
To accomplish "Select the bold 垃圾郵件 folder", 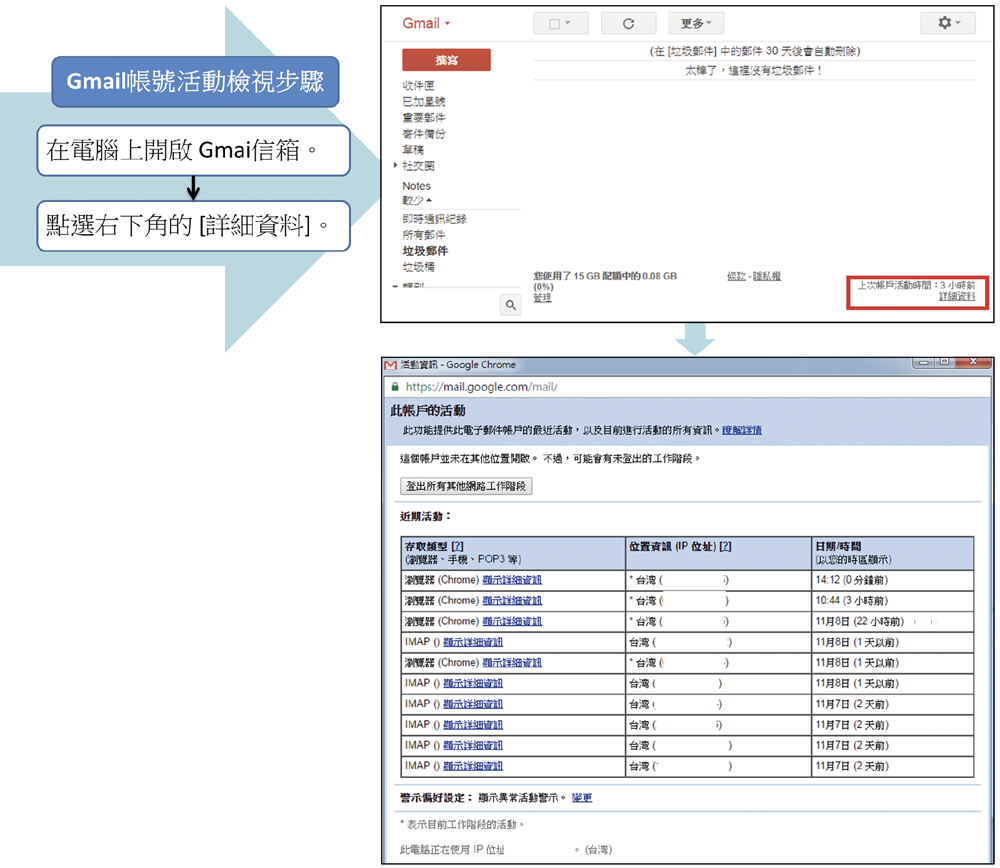I will pyautogui.click(x=425, y=251).
